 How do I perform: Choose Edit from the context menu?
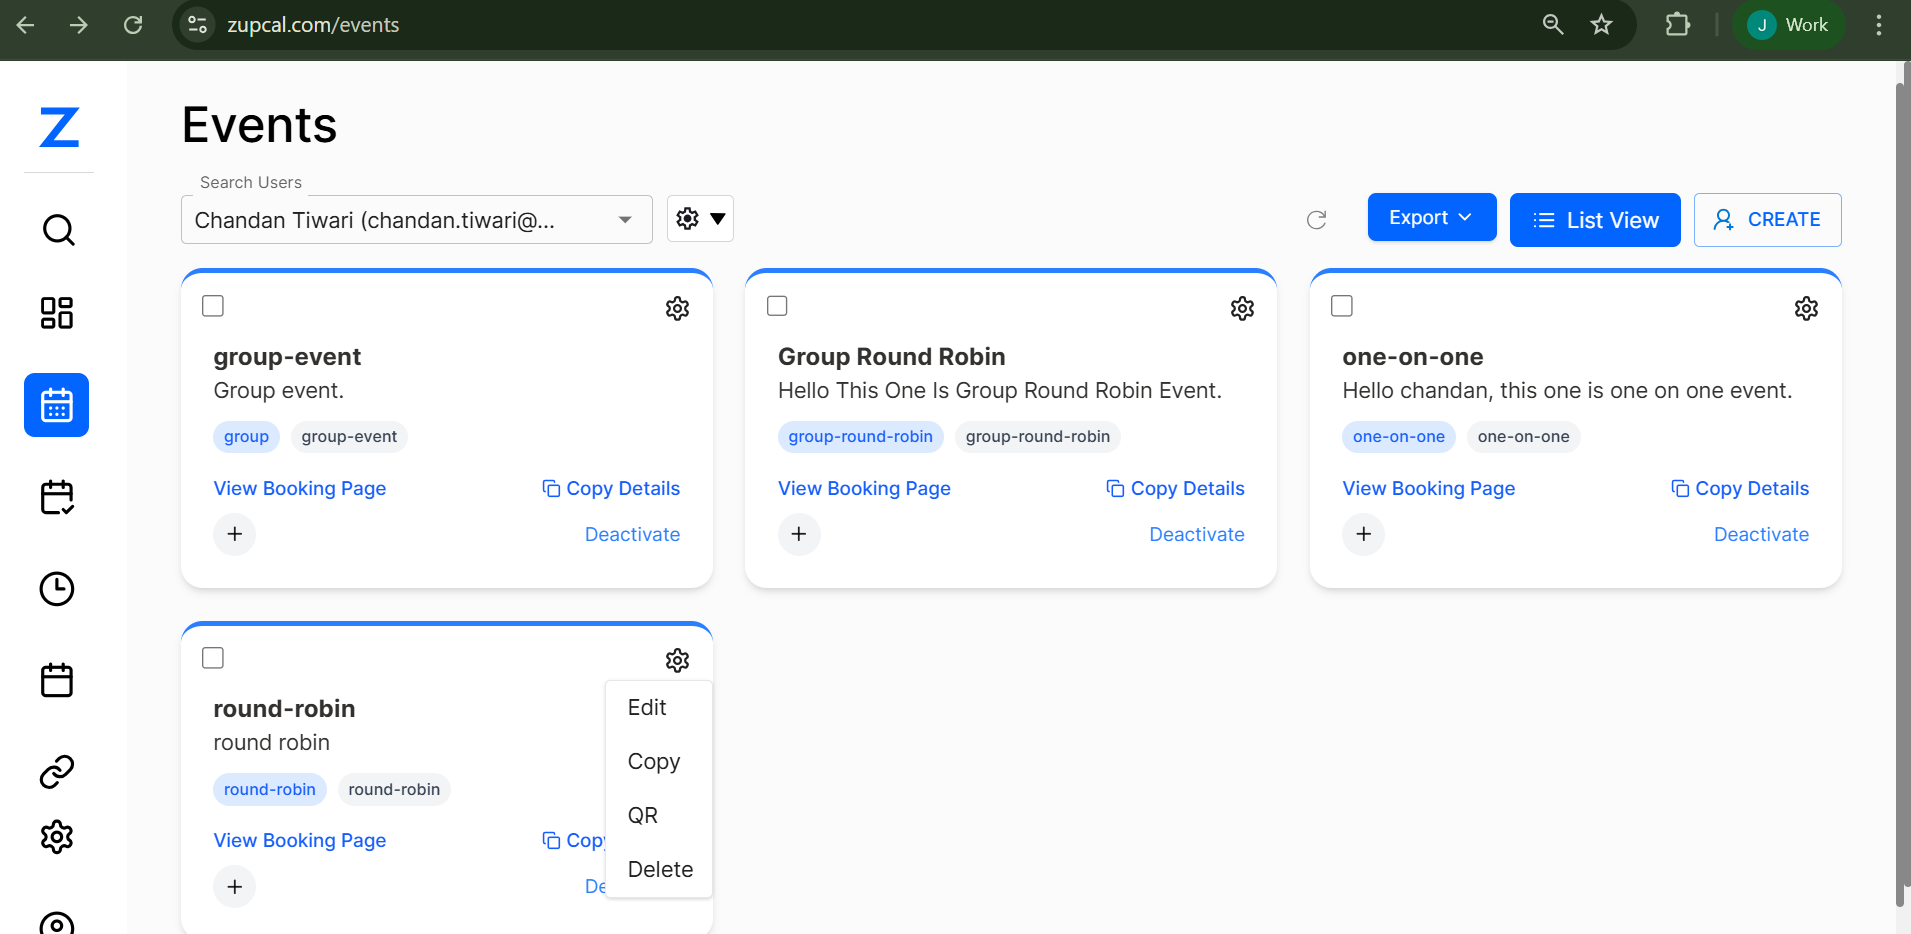pos(647,708)
